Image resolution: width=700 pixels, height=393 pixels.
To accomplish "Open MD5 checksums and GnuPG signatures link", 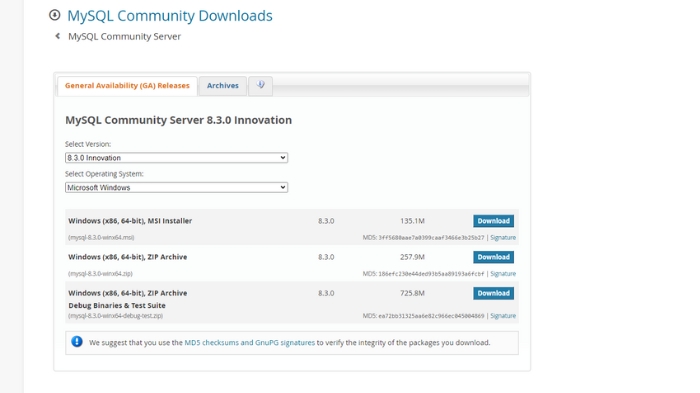I will click(x=250, y=343).
